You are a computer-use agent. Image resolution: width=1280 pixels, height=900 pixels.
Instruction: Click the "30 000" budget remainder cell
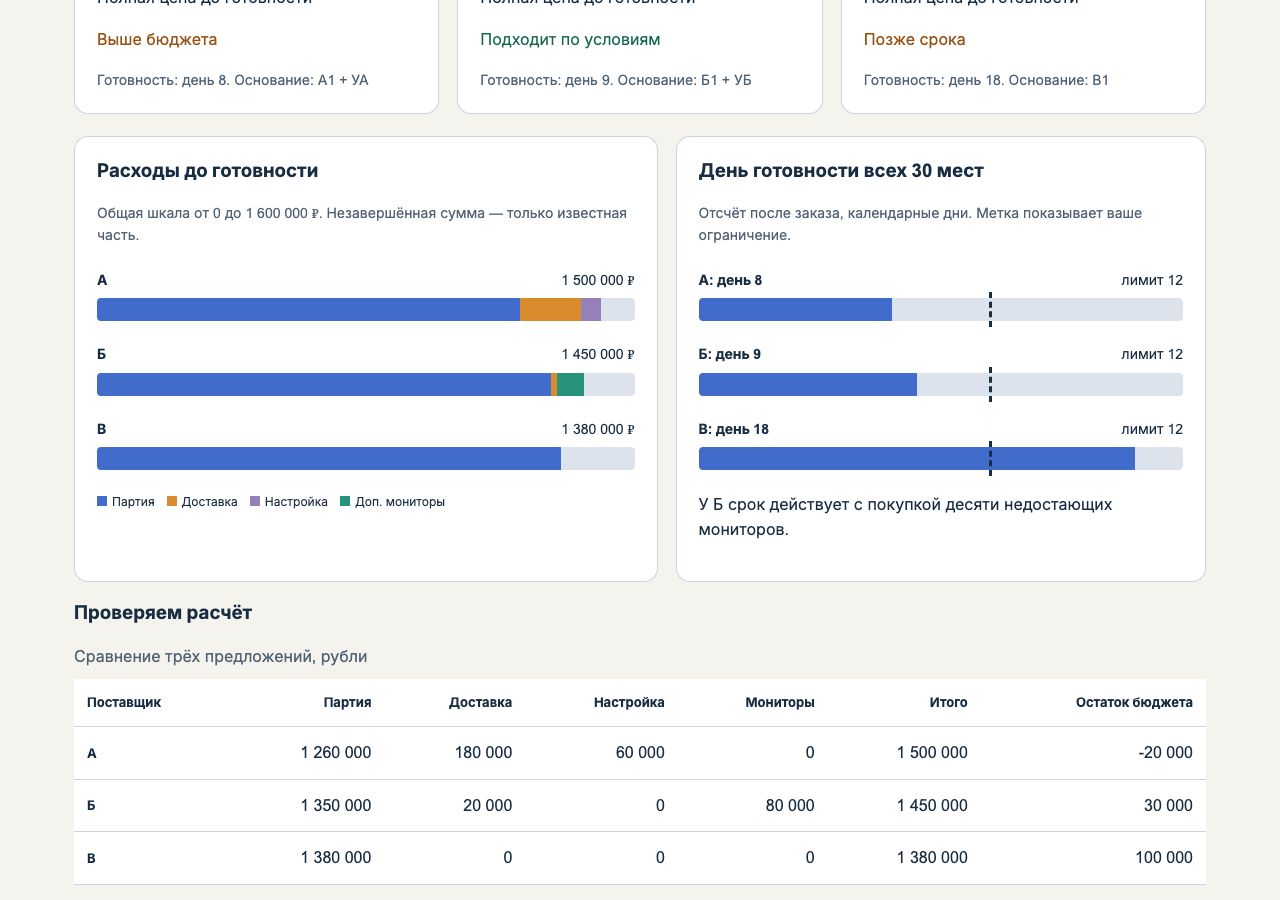[x=1168, y=805]
